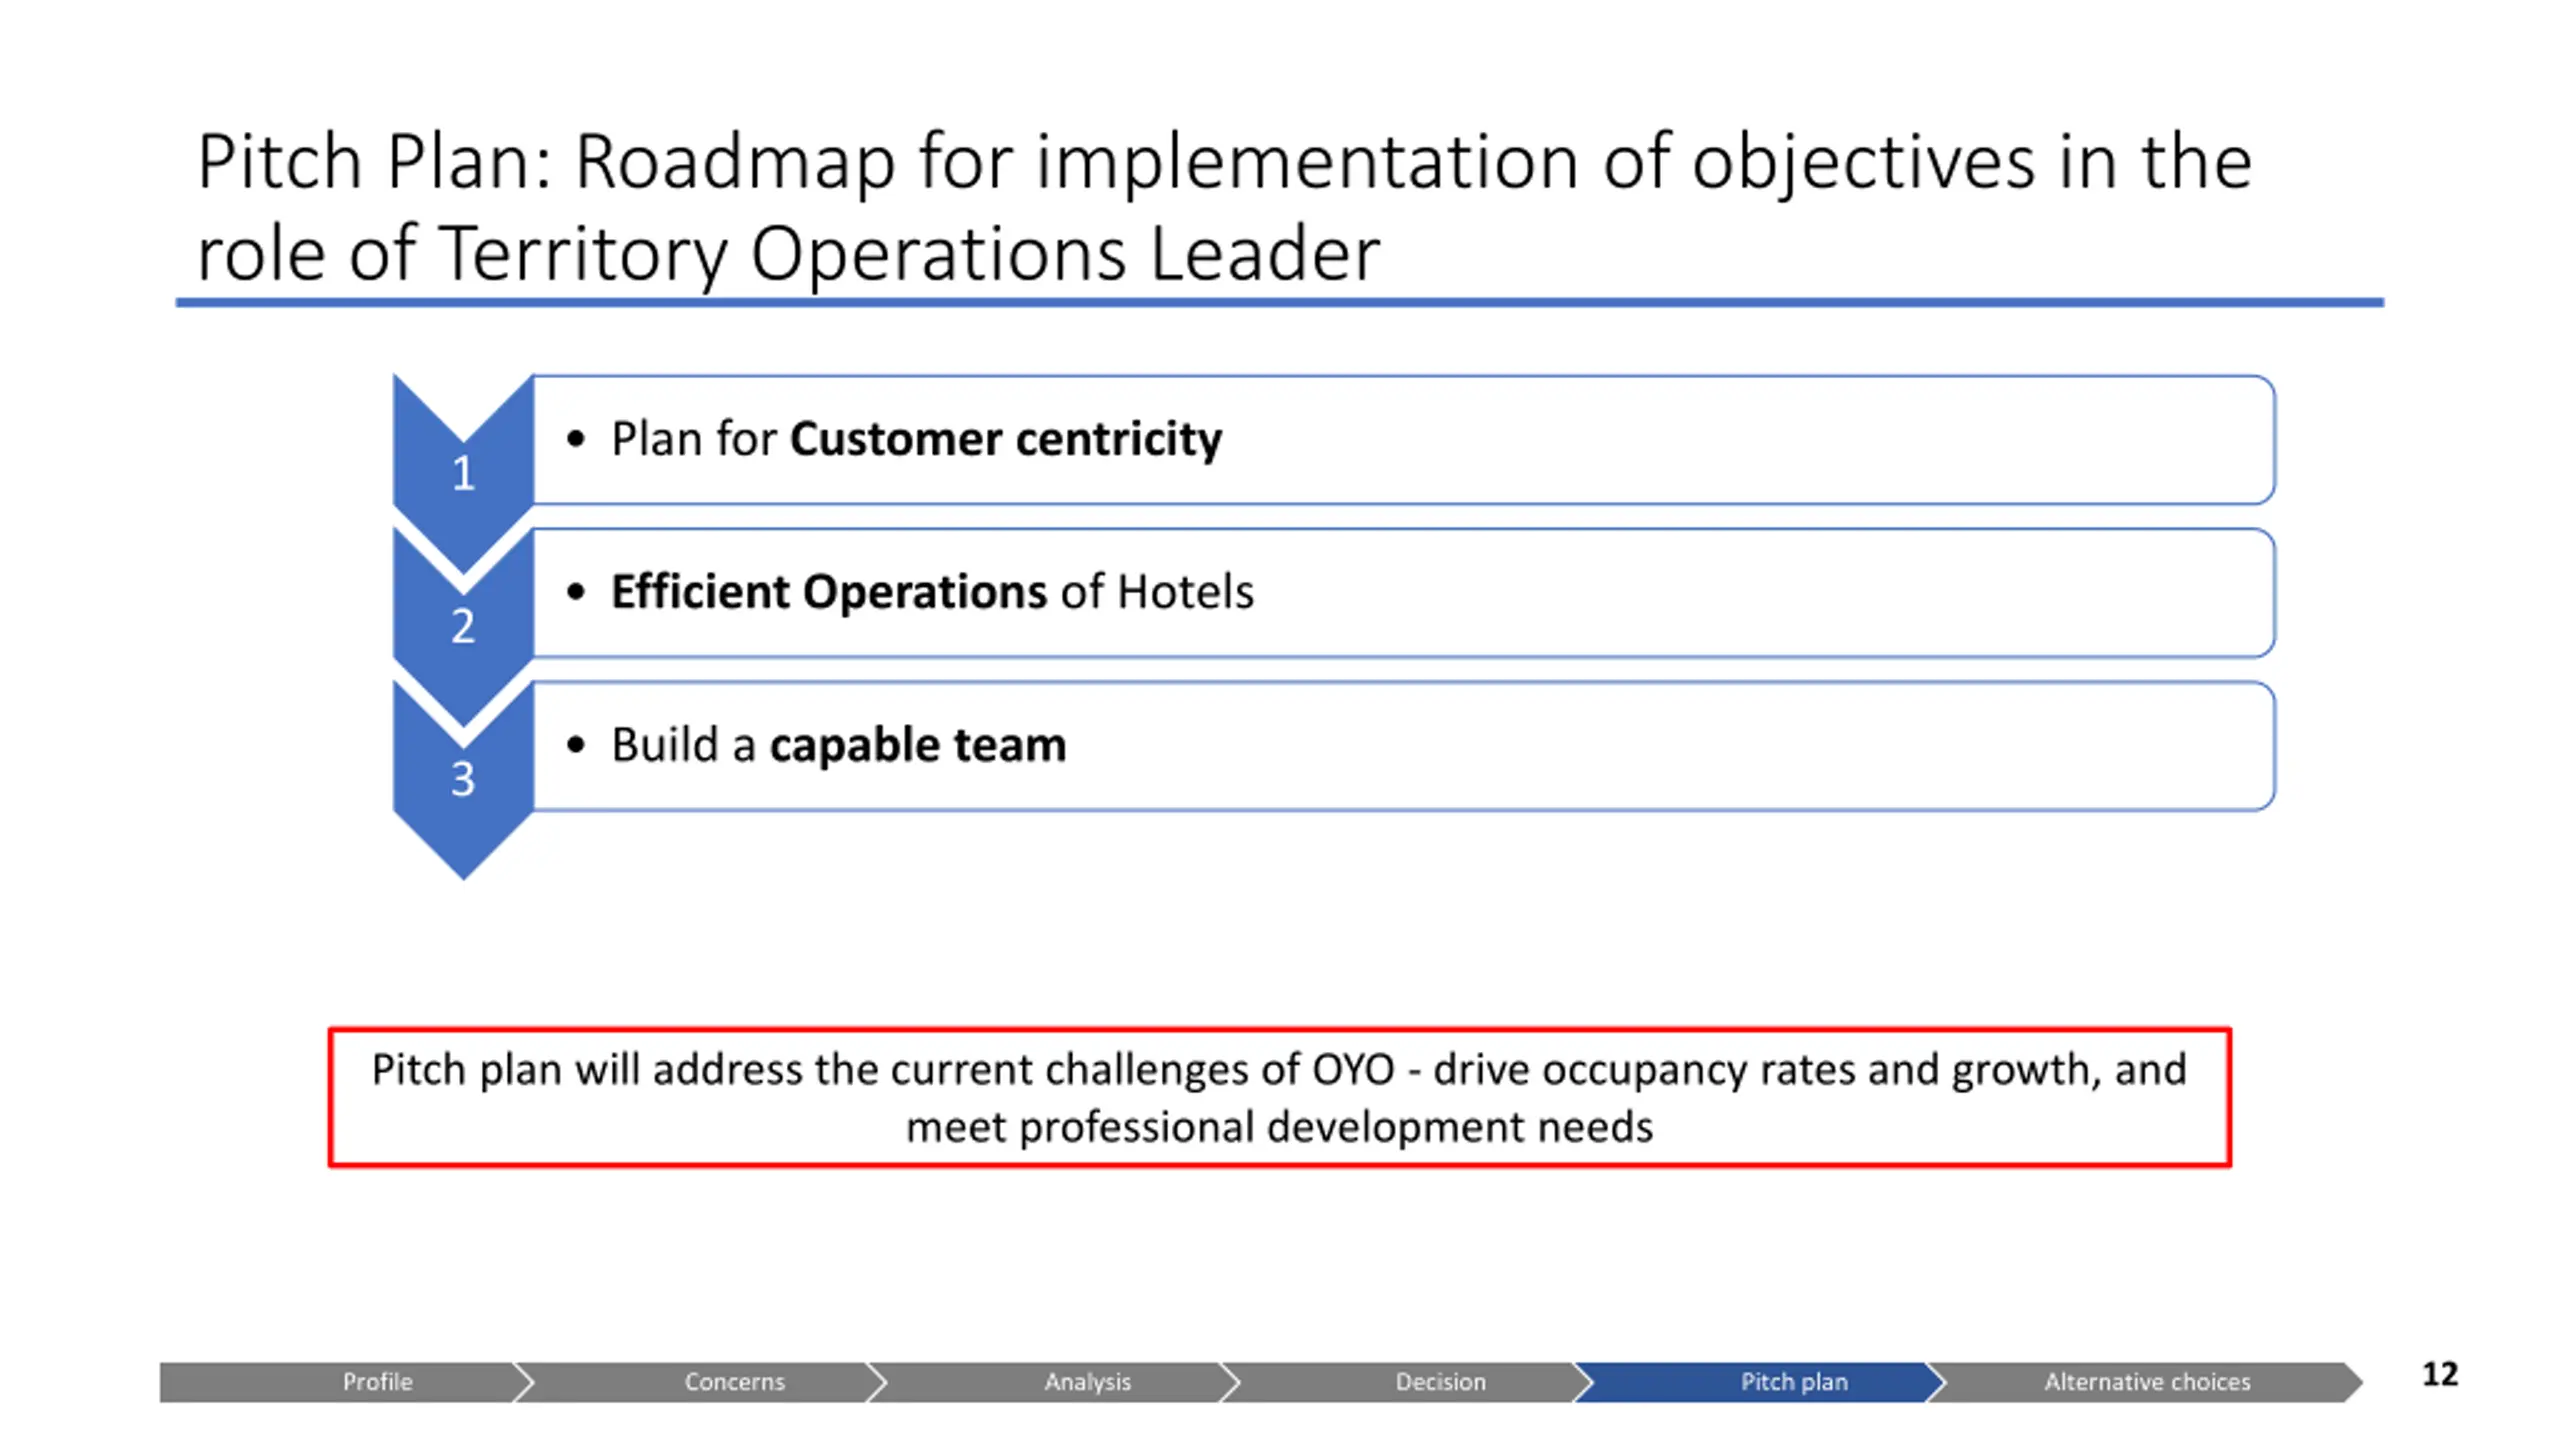Select the 'Plan for Customer centricity' text

point(916,439)
